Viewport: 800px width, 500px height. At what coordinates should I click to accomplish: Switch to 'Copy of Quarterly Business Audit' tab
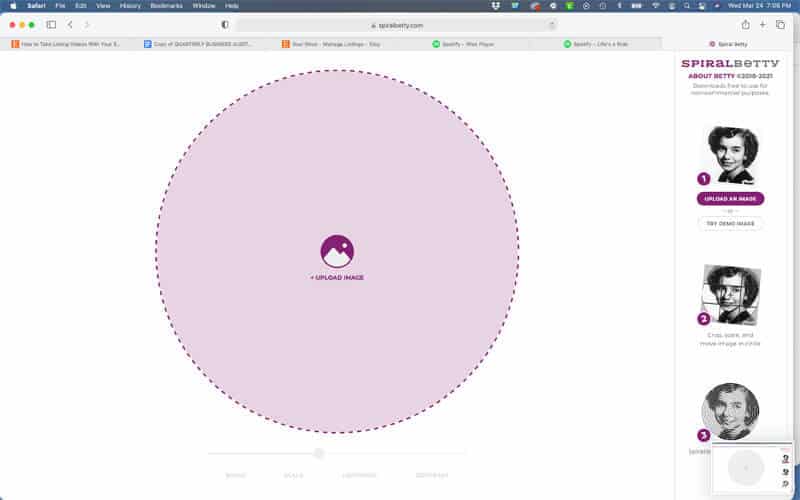[x=198, y=44]
